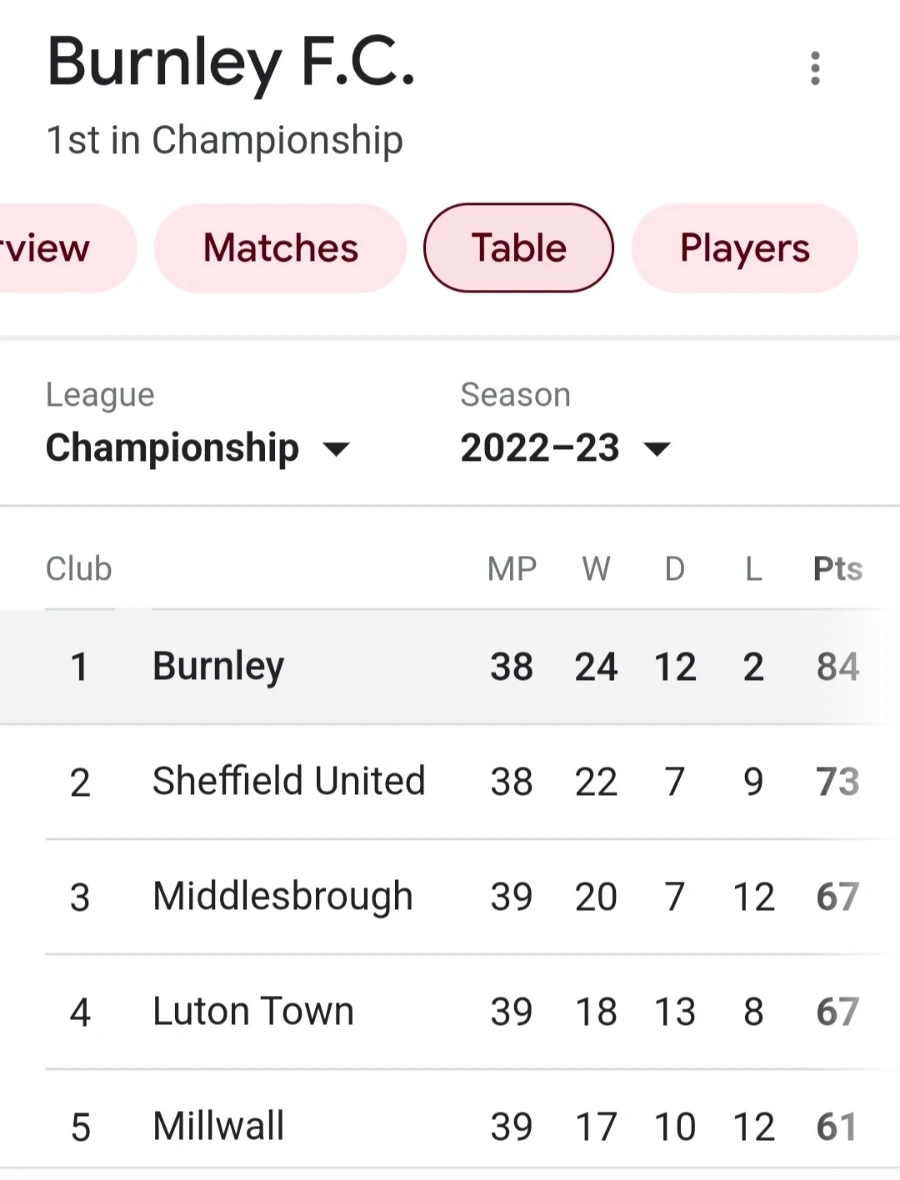The height and width of the screenshot is (1180, 900).
Task: Select Millwall in the league table
Action: pyautogui.click(x=218, y=1126)
